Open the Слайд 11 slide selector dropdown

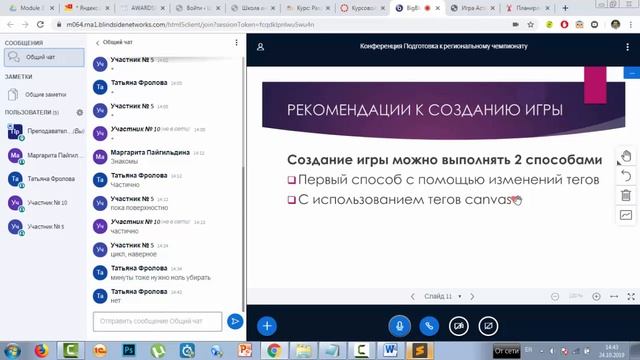[x=442, y=296]
